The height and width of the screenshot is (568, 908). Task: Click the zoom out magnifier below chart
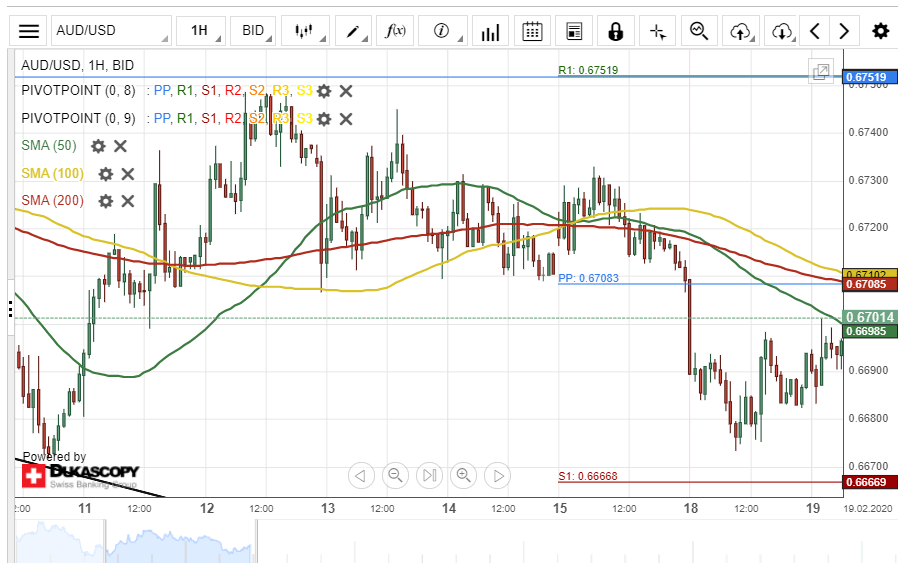395,476
